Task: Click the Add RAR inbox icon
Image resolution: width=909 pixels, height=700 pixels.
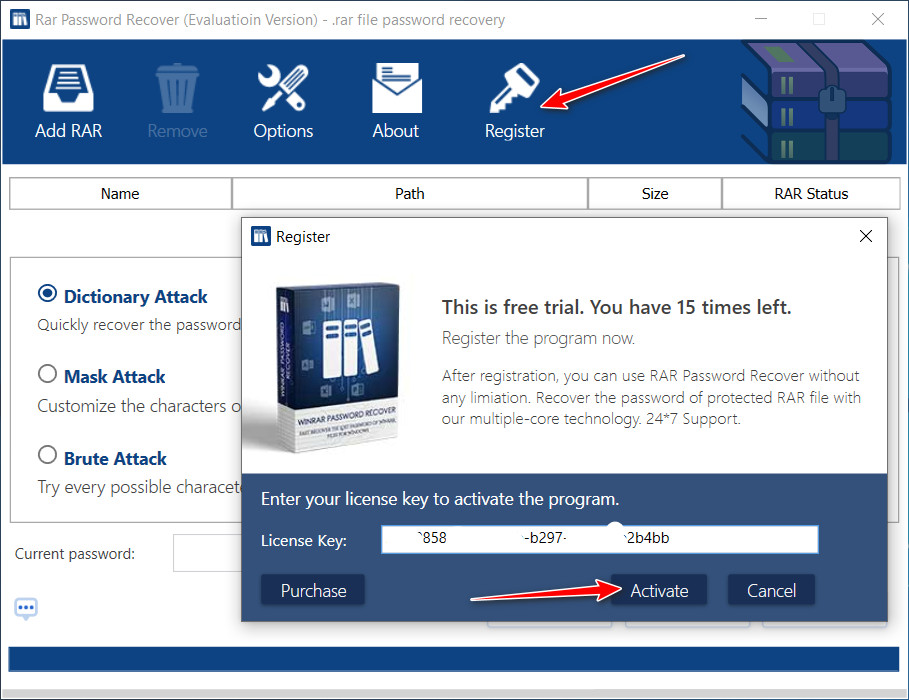Action: 68,88
